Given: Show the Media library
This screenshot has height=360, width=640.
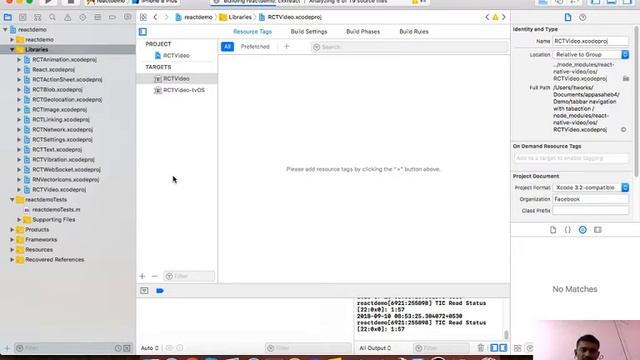Looking at the screenshot, I should coord(598,230).
